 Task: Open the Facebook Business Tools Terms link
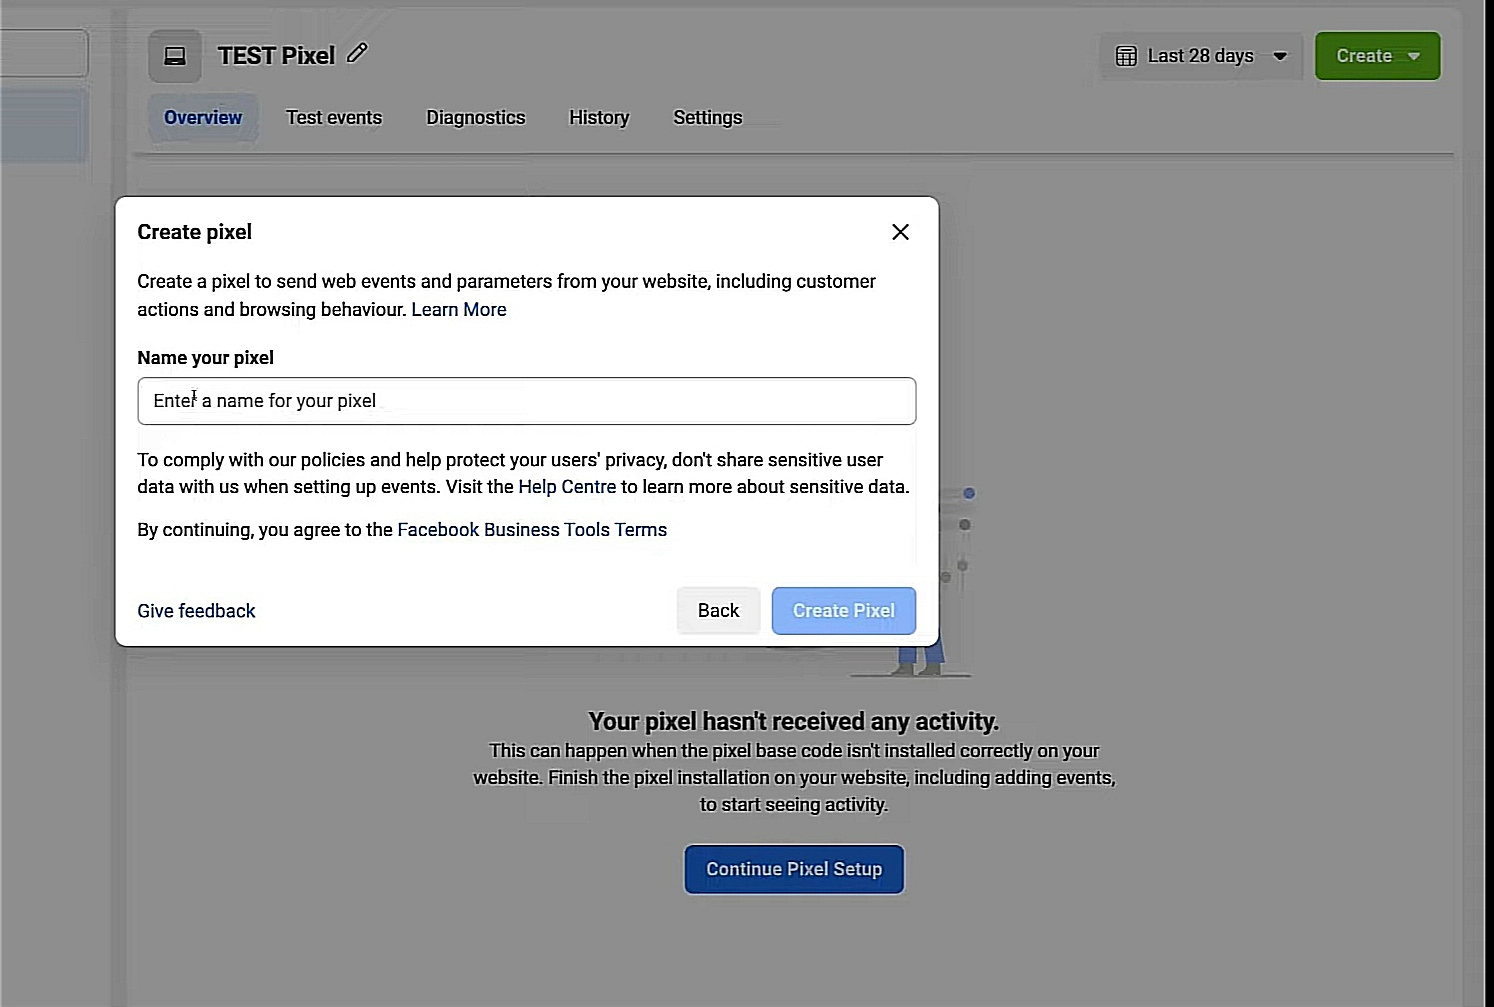tap(532, 530)
